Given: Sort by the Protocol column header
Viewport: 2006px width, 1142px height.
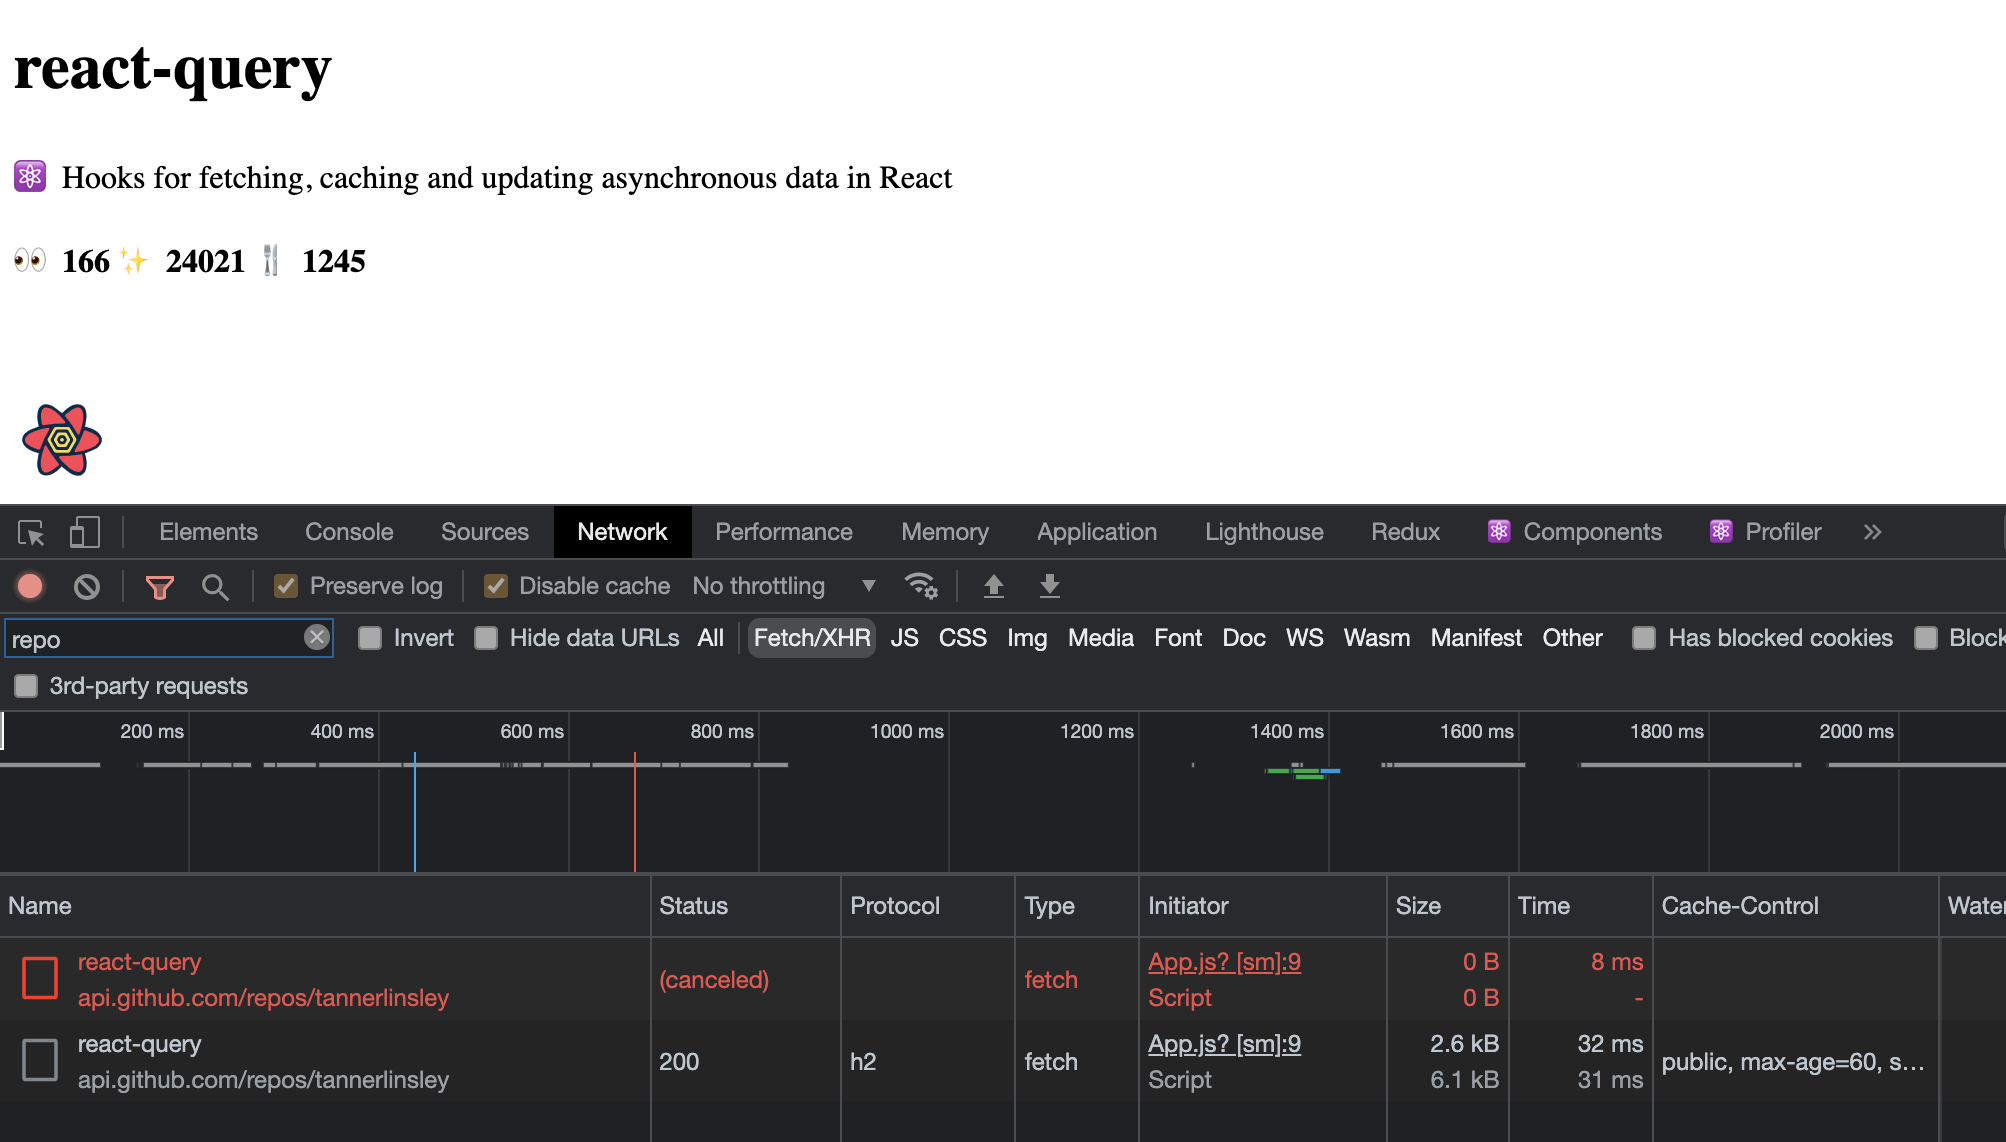Looking at the screenshot, I should [928, 906].
